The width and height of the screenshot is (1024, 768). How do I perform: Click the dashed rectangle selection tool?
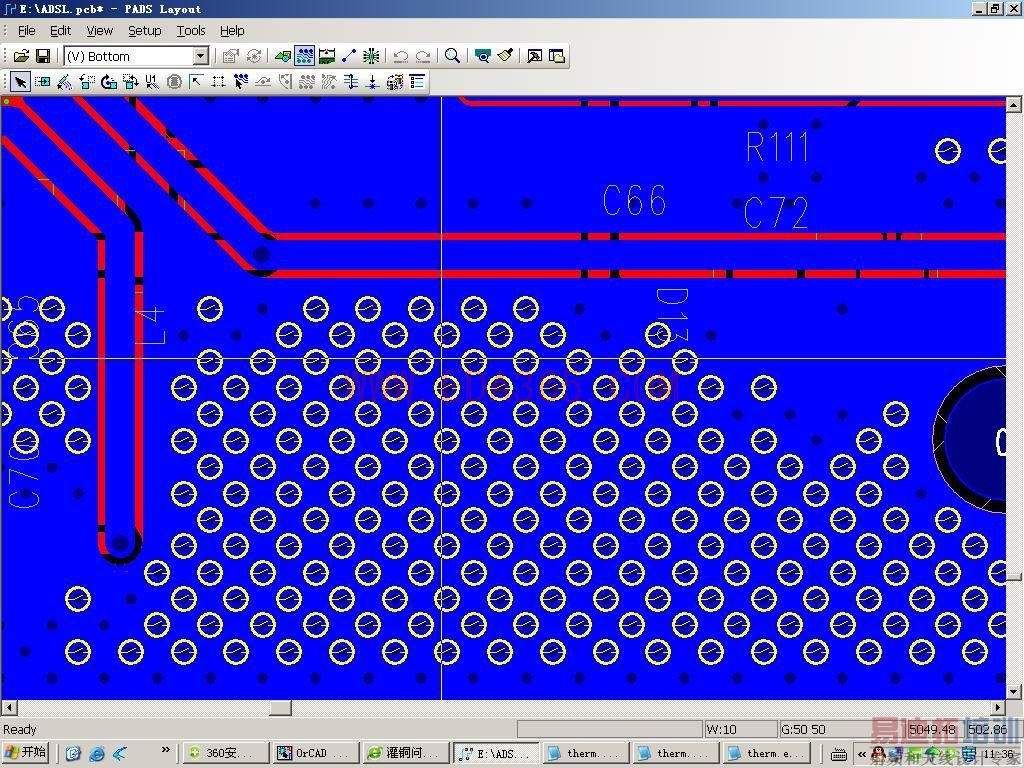(x=219, y=82)
